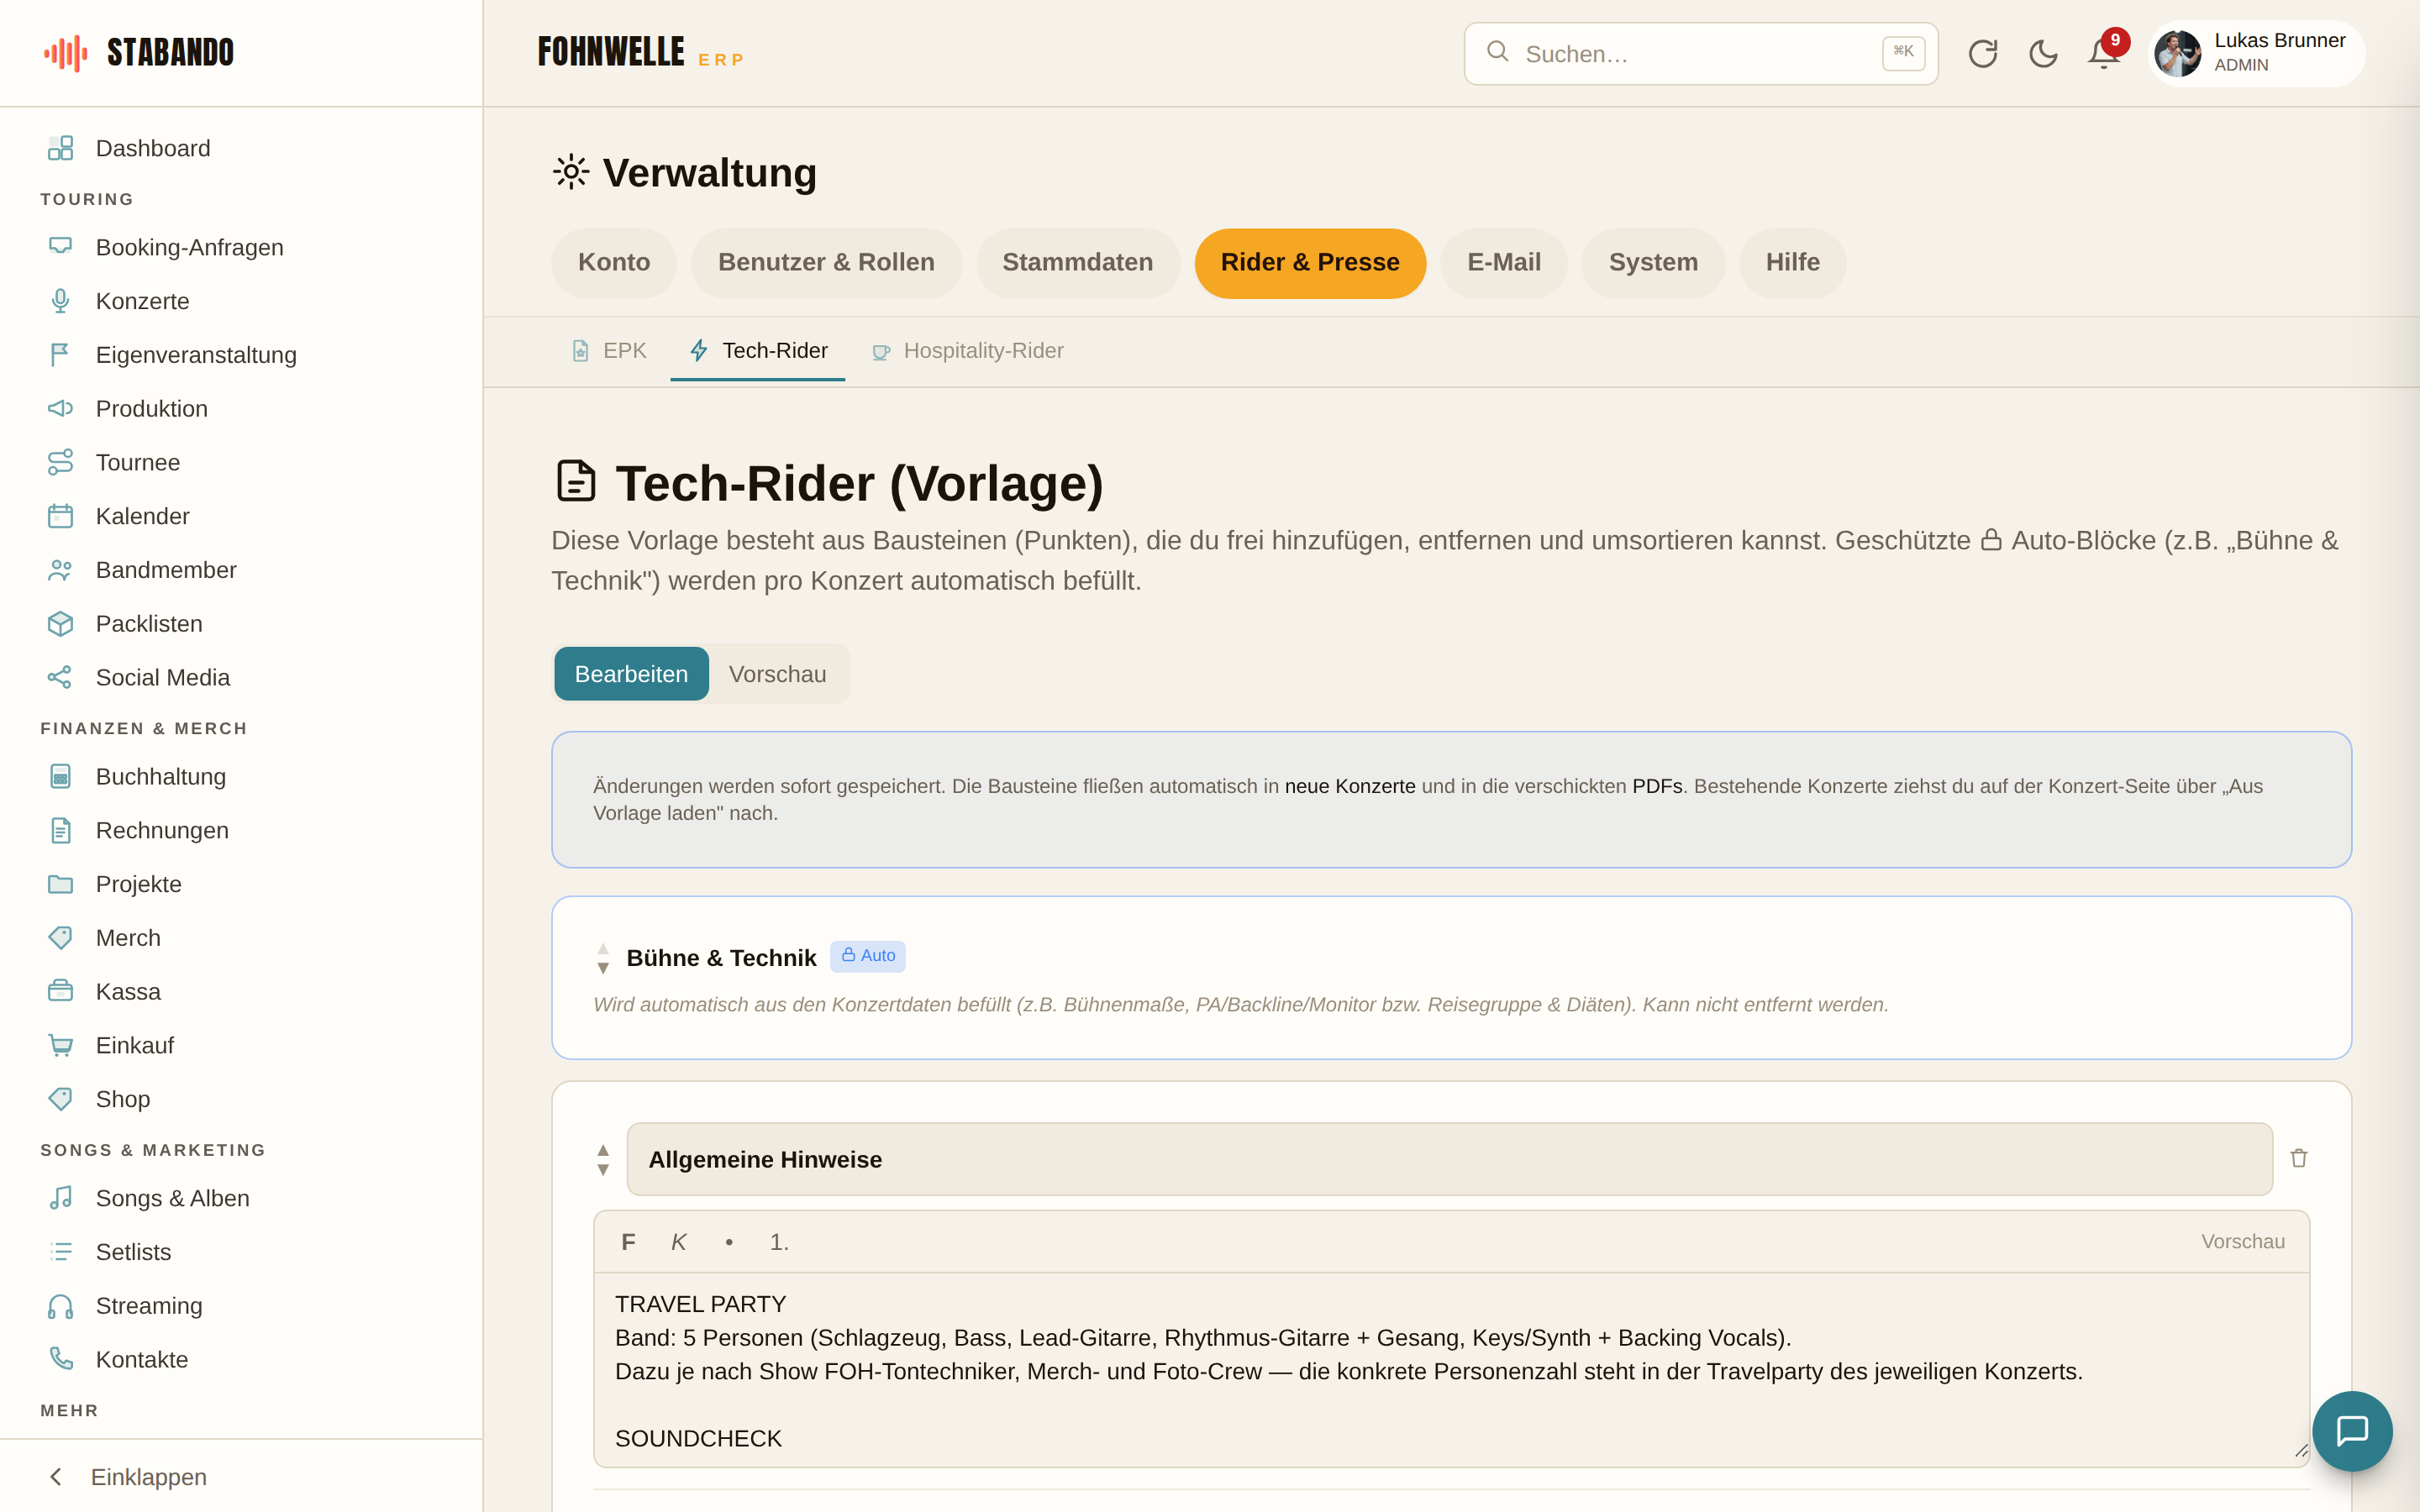Open the chat bubble button
2420x1512 pixels.
click(2352, 1430)
